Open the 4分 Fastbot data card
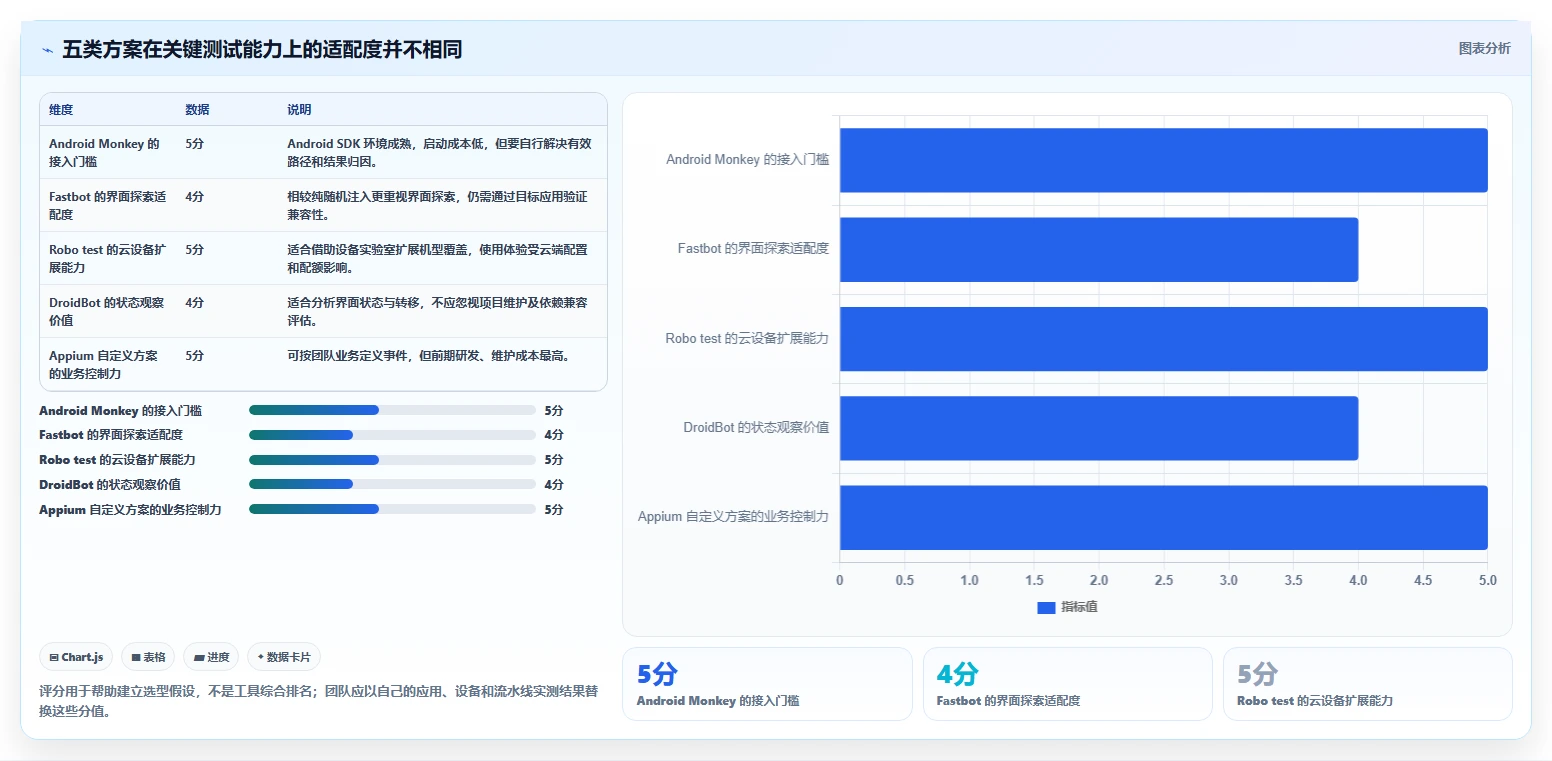This screenshot has height=761, width=1552. click(x=1067, y=684)
